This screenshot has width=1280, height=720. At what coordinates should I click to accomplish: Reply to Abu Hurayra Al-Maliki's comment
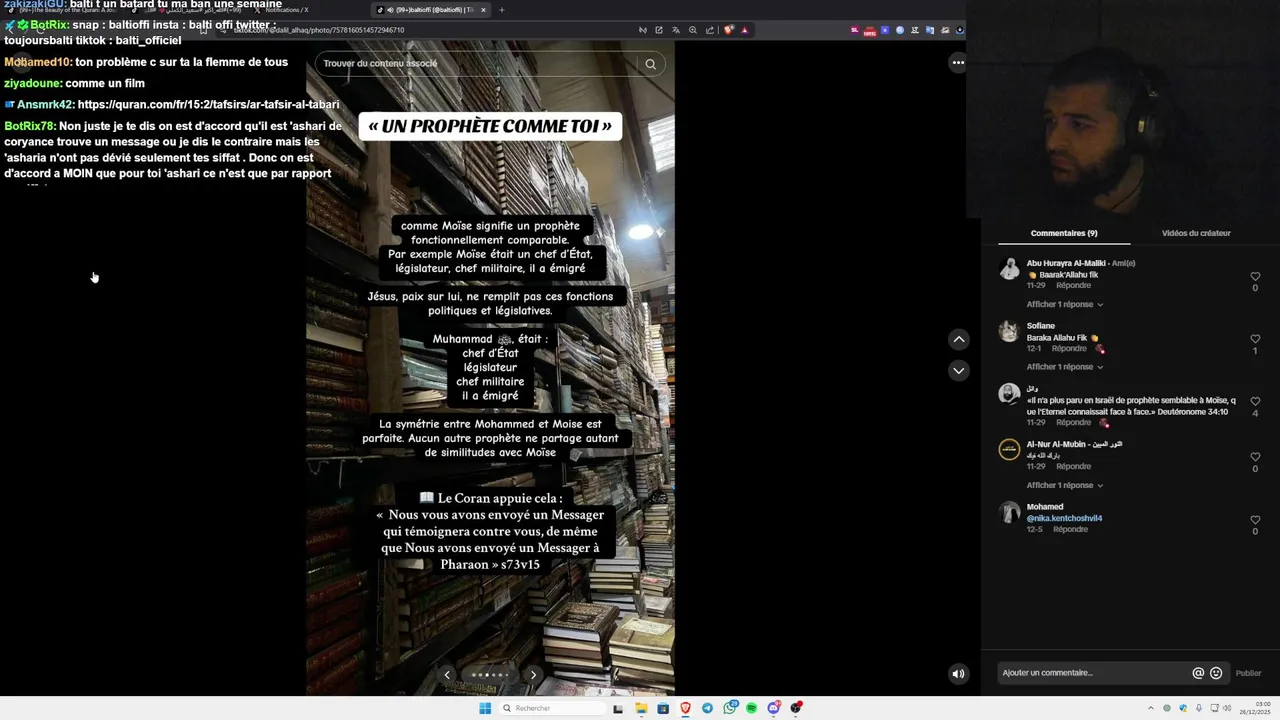point(1074,286)
